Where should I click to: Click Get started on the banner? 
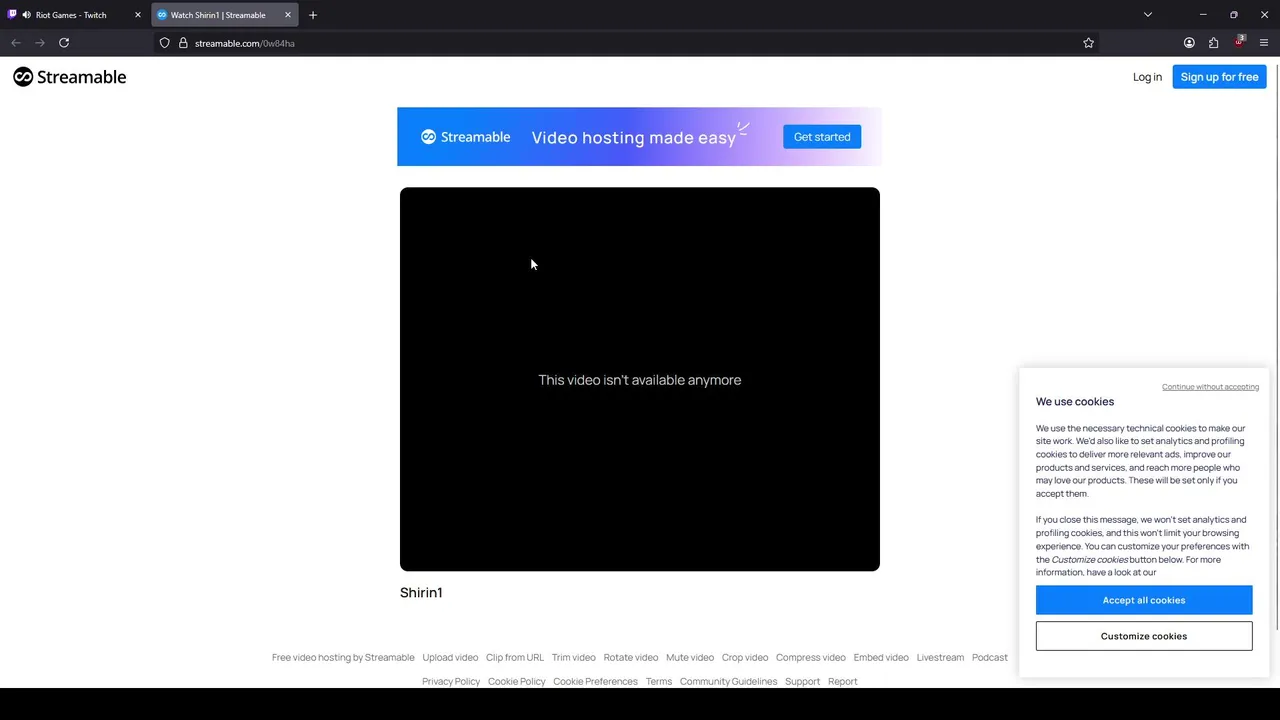(x=822, y=137)
